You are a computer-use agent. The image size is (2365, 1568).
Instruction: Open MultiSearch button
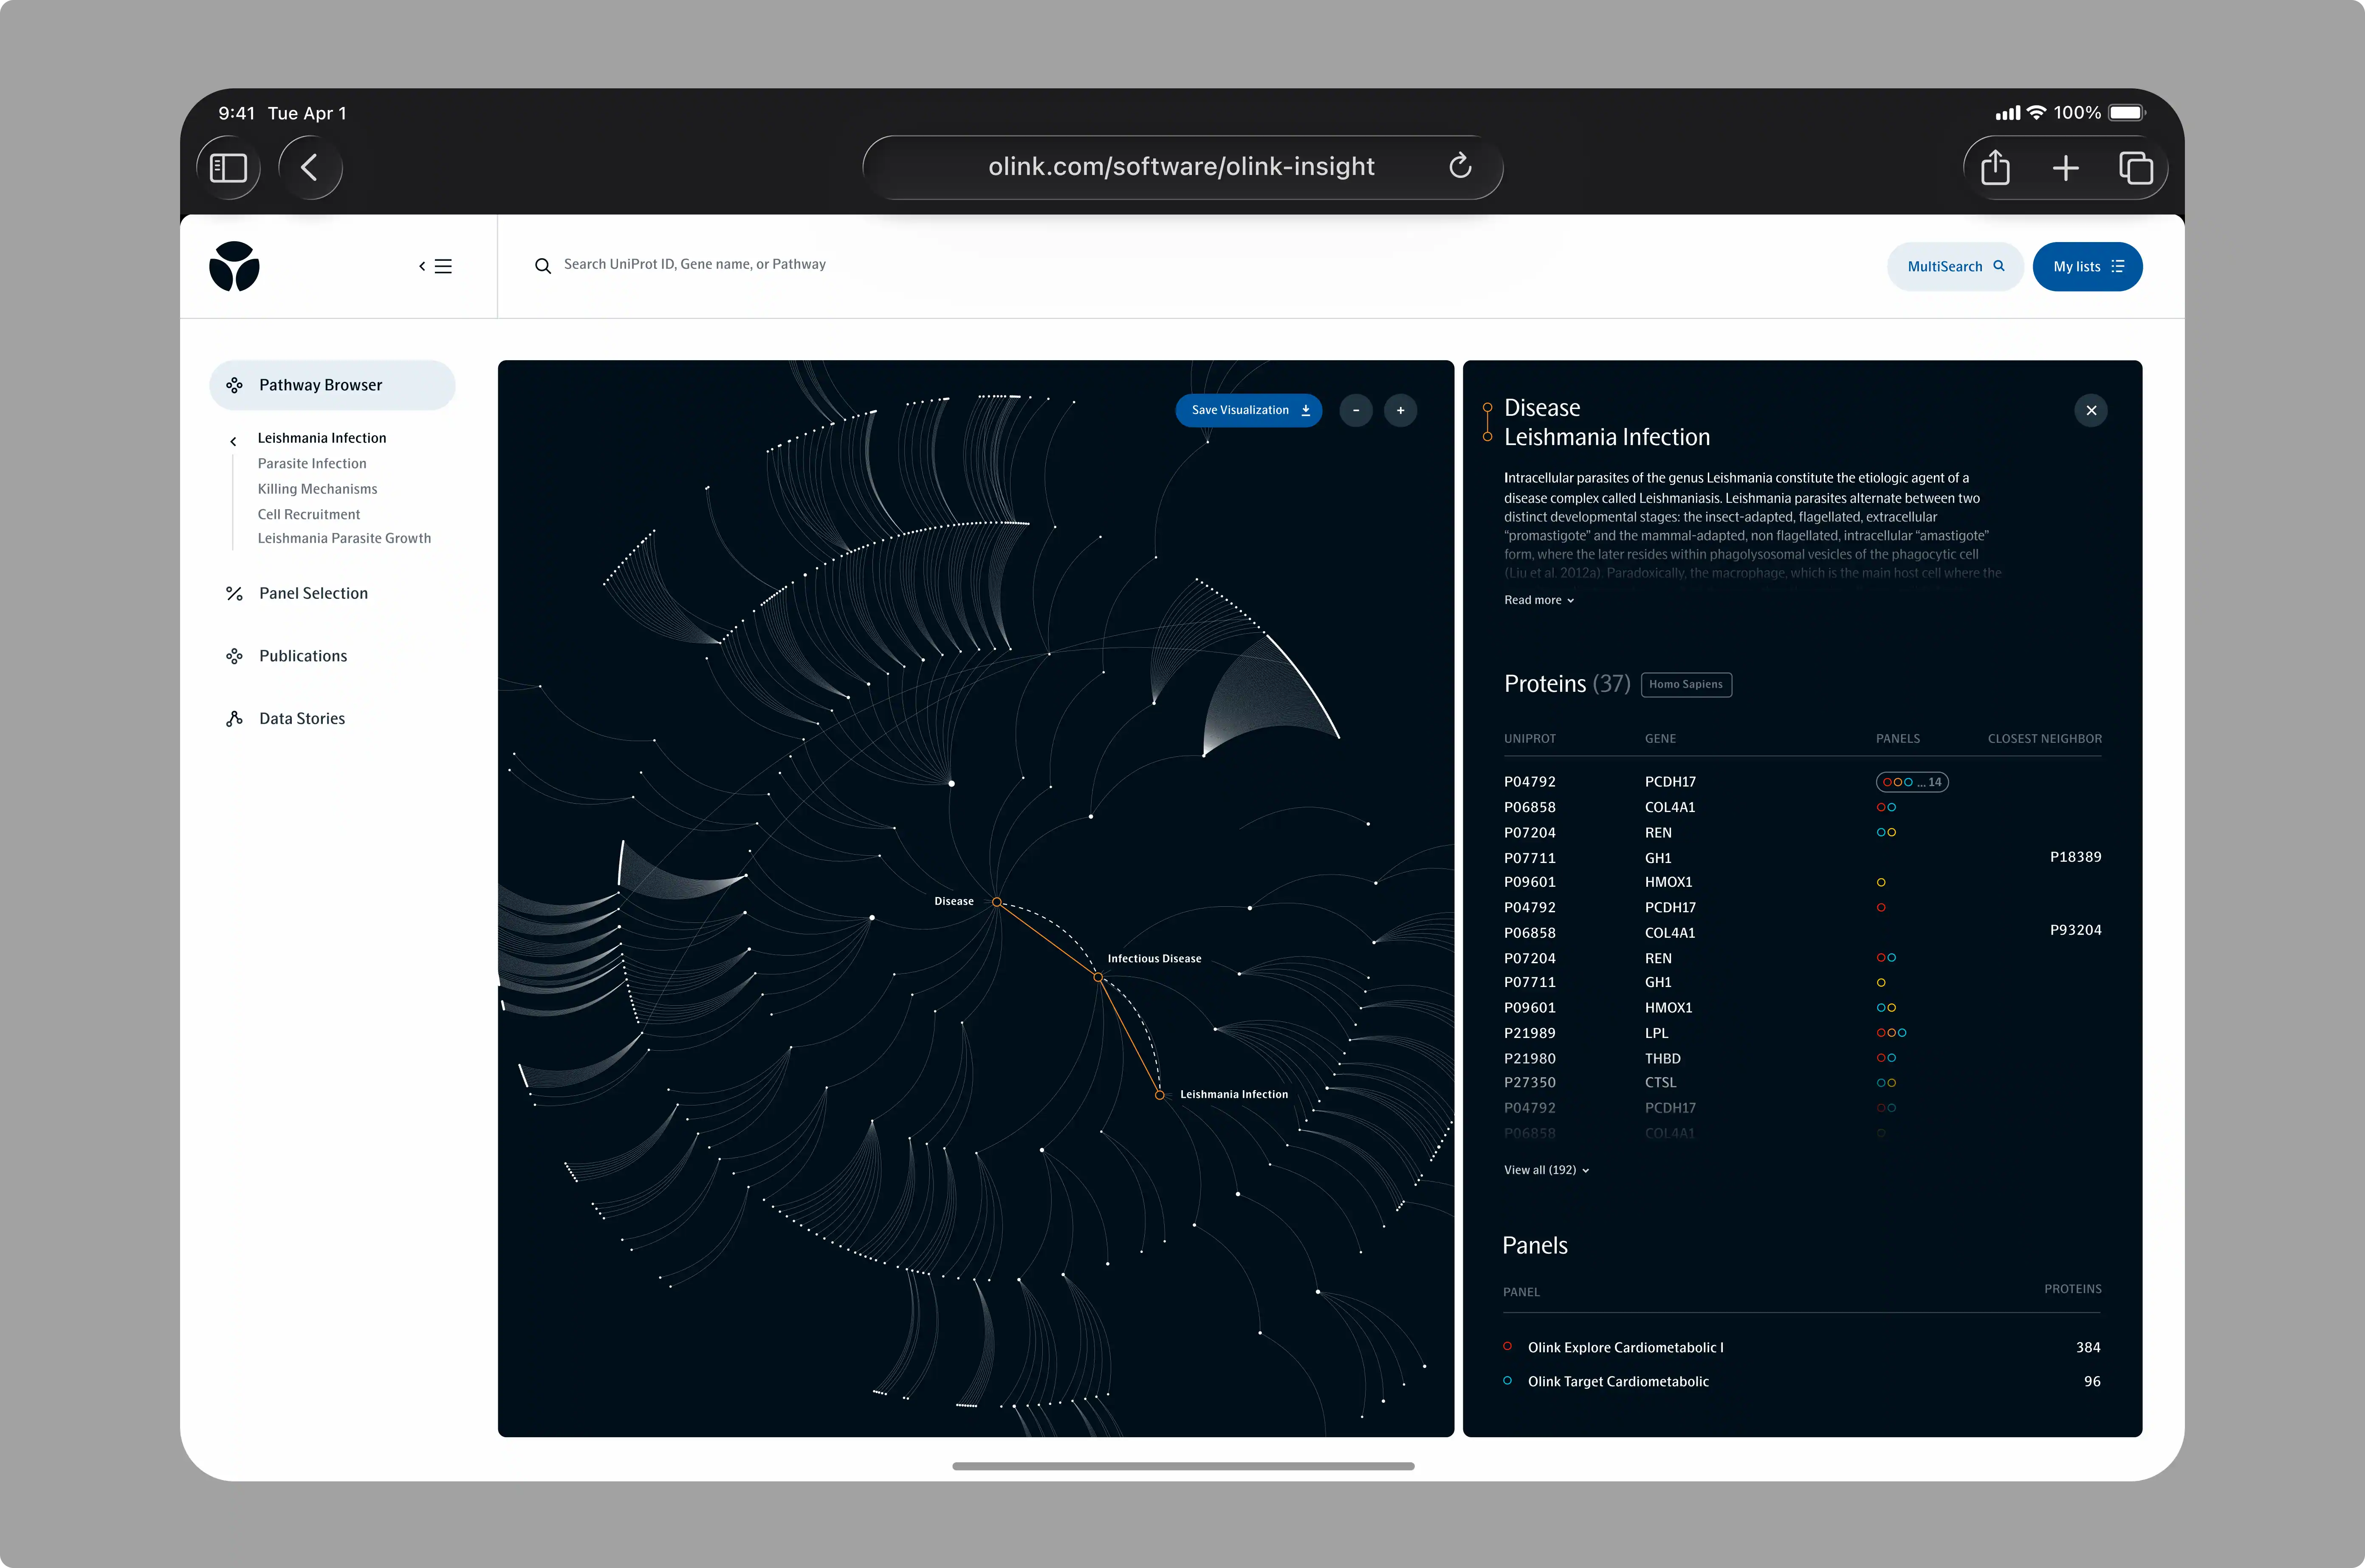pyautogui.click(x=1954, y=266)
